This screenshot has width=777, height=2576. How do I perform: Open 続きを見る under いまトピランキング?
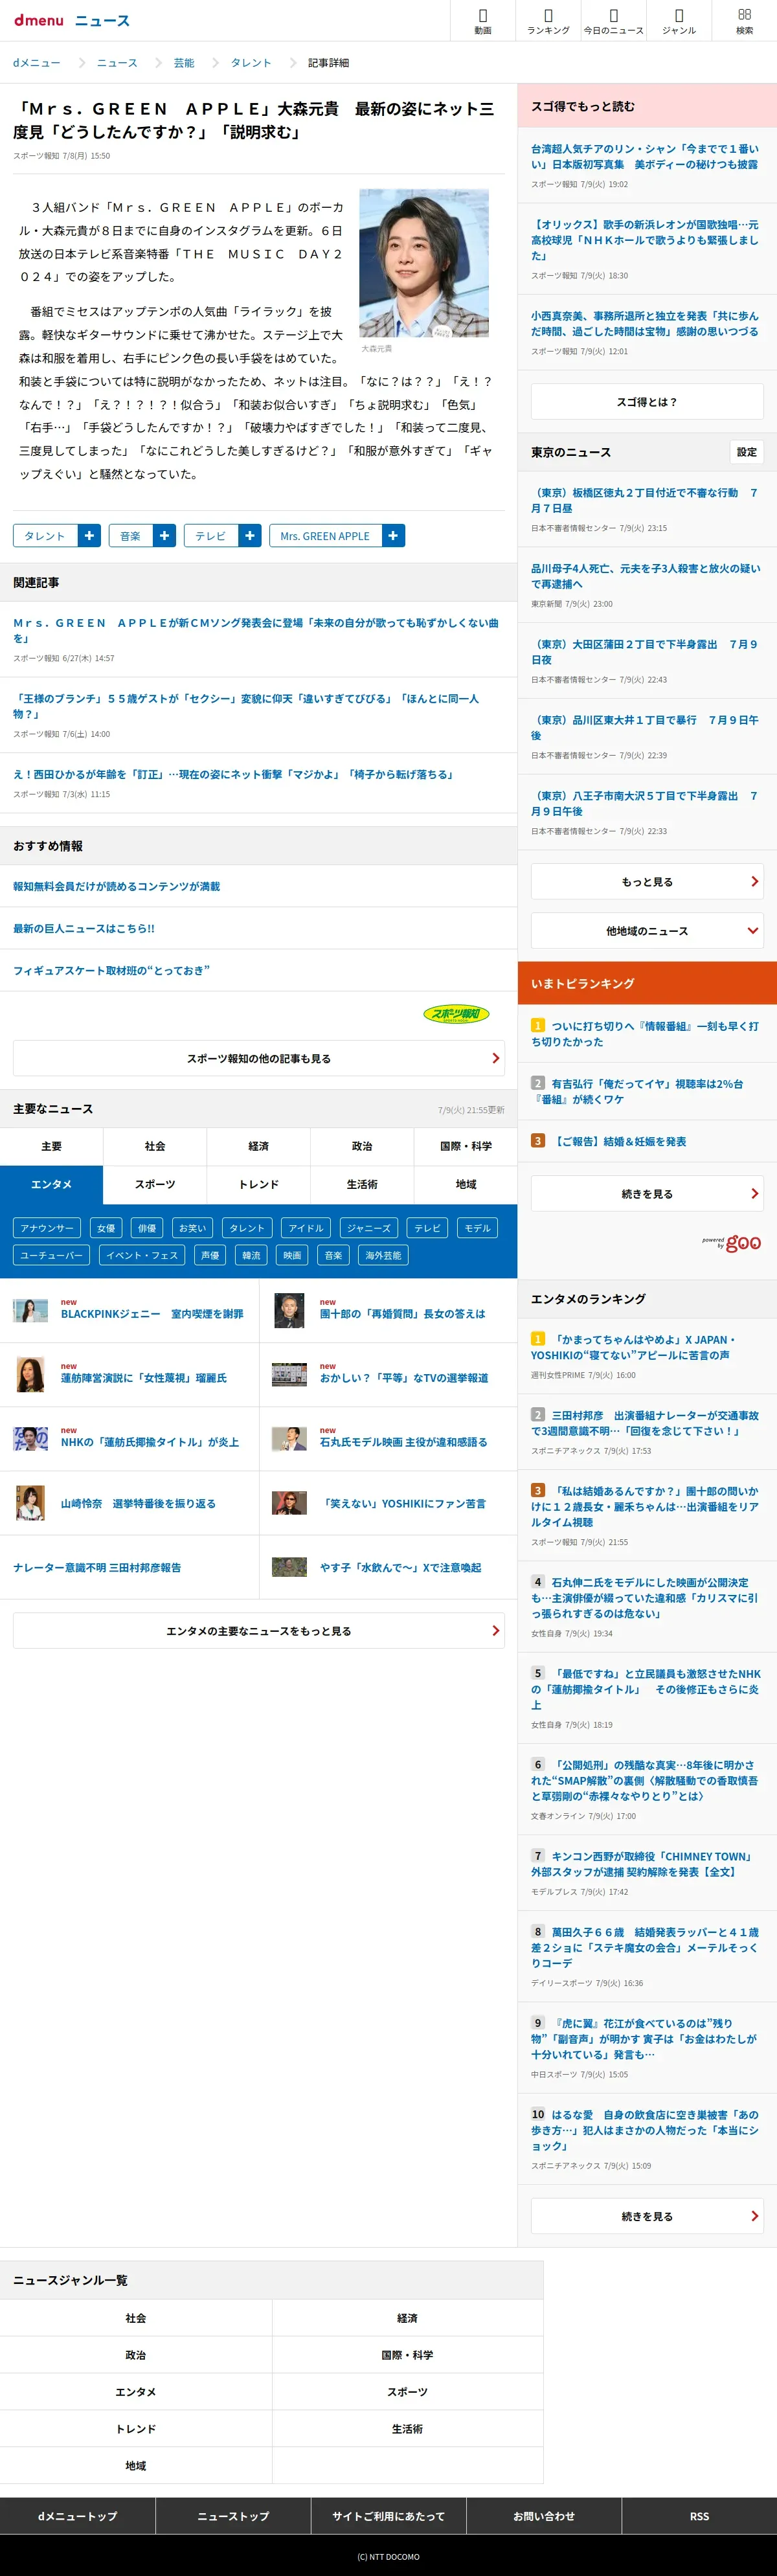point(647,1194)
